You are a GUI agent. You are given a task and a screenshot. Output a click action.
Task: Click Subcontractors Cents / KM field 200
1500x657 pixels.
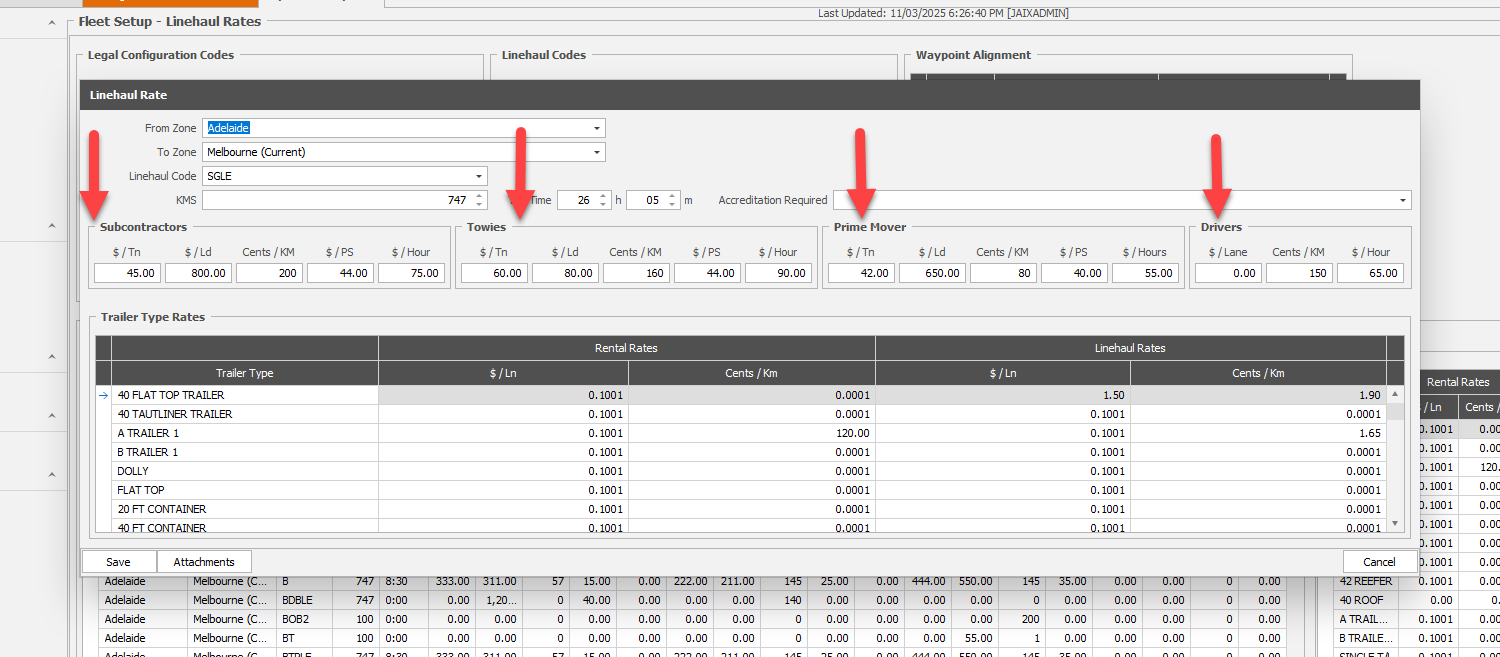269,273
